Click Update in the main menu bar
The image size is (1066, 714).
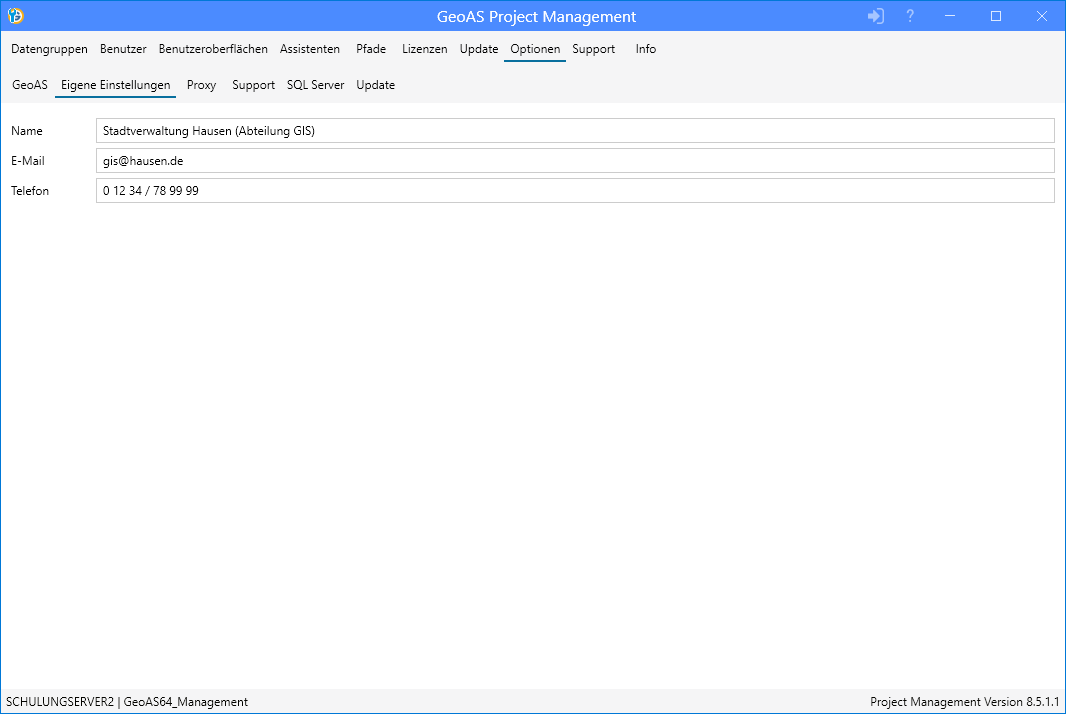[479, 49]
